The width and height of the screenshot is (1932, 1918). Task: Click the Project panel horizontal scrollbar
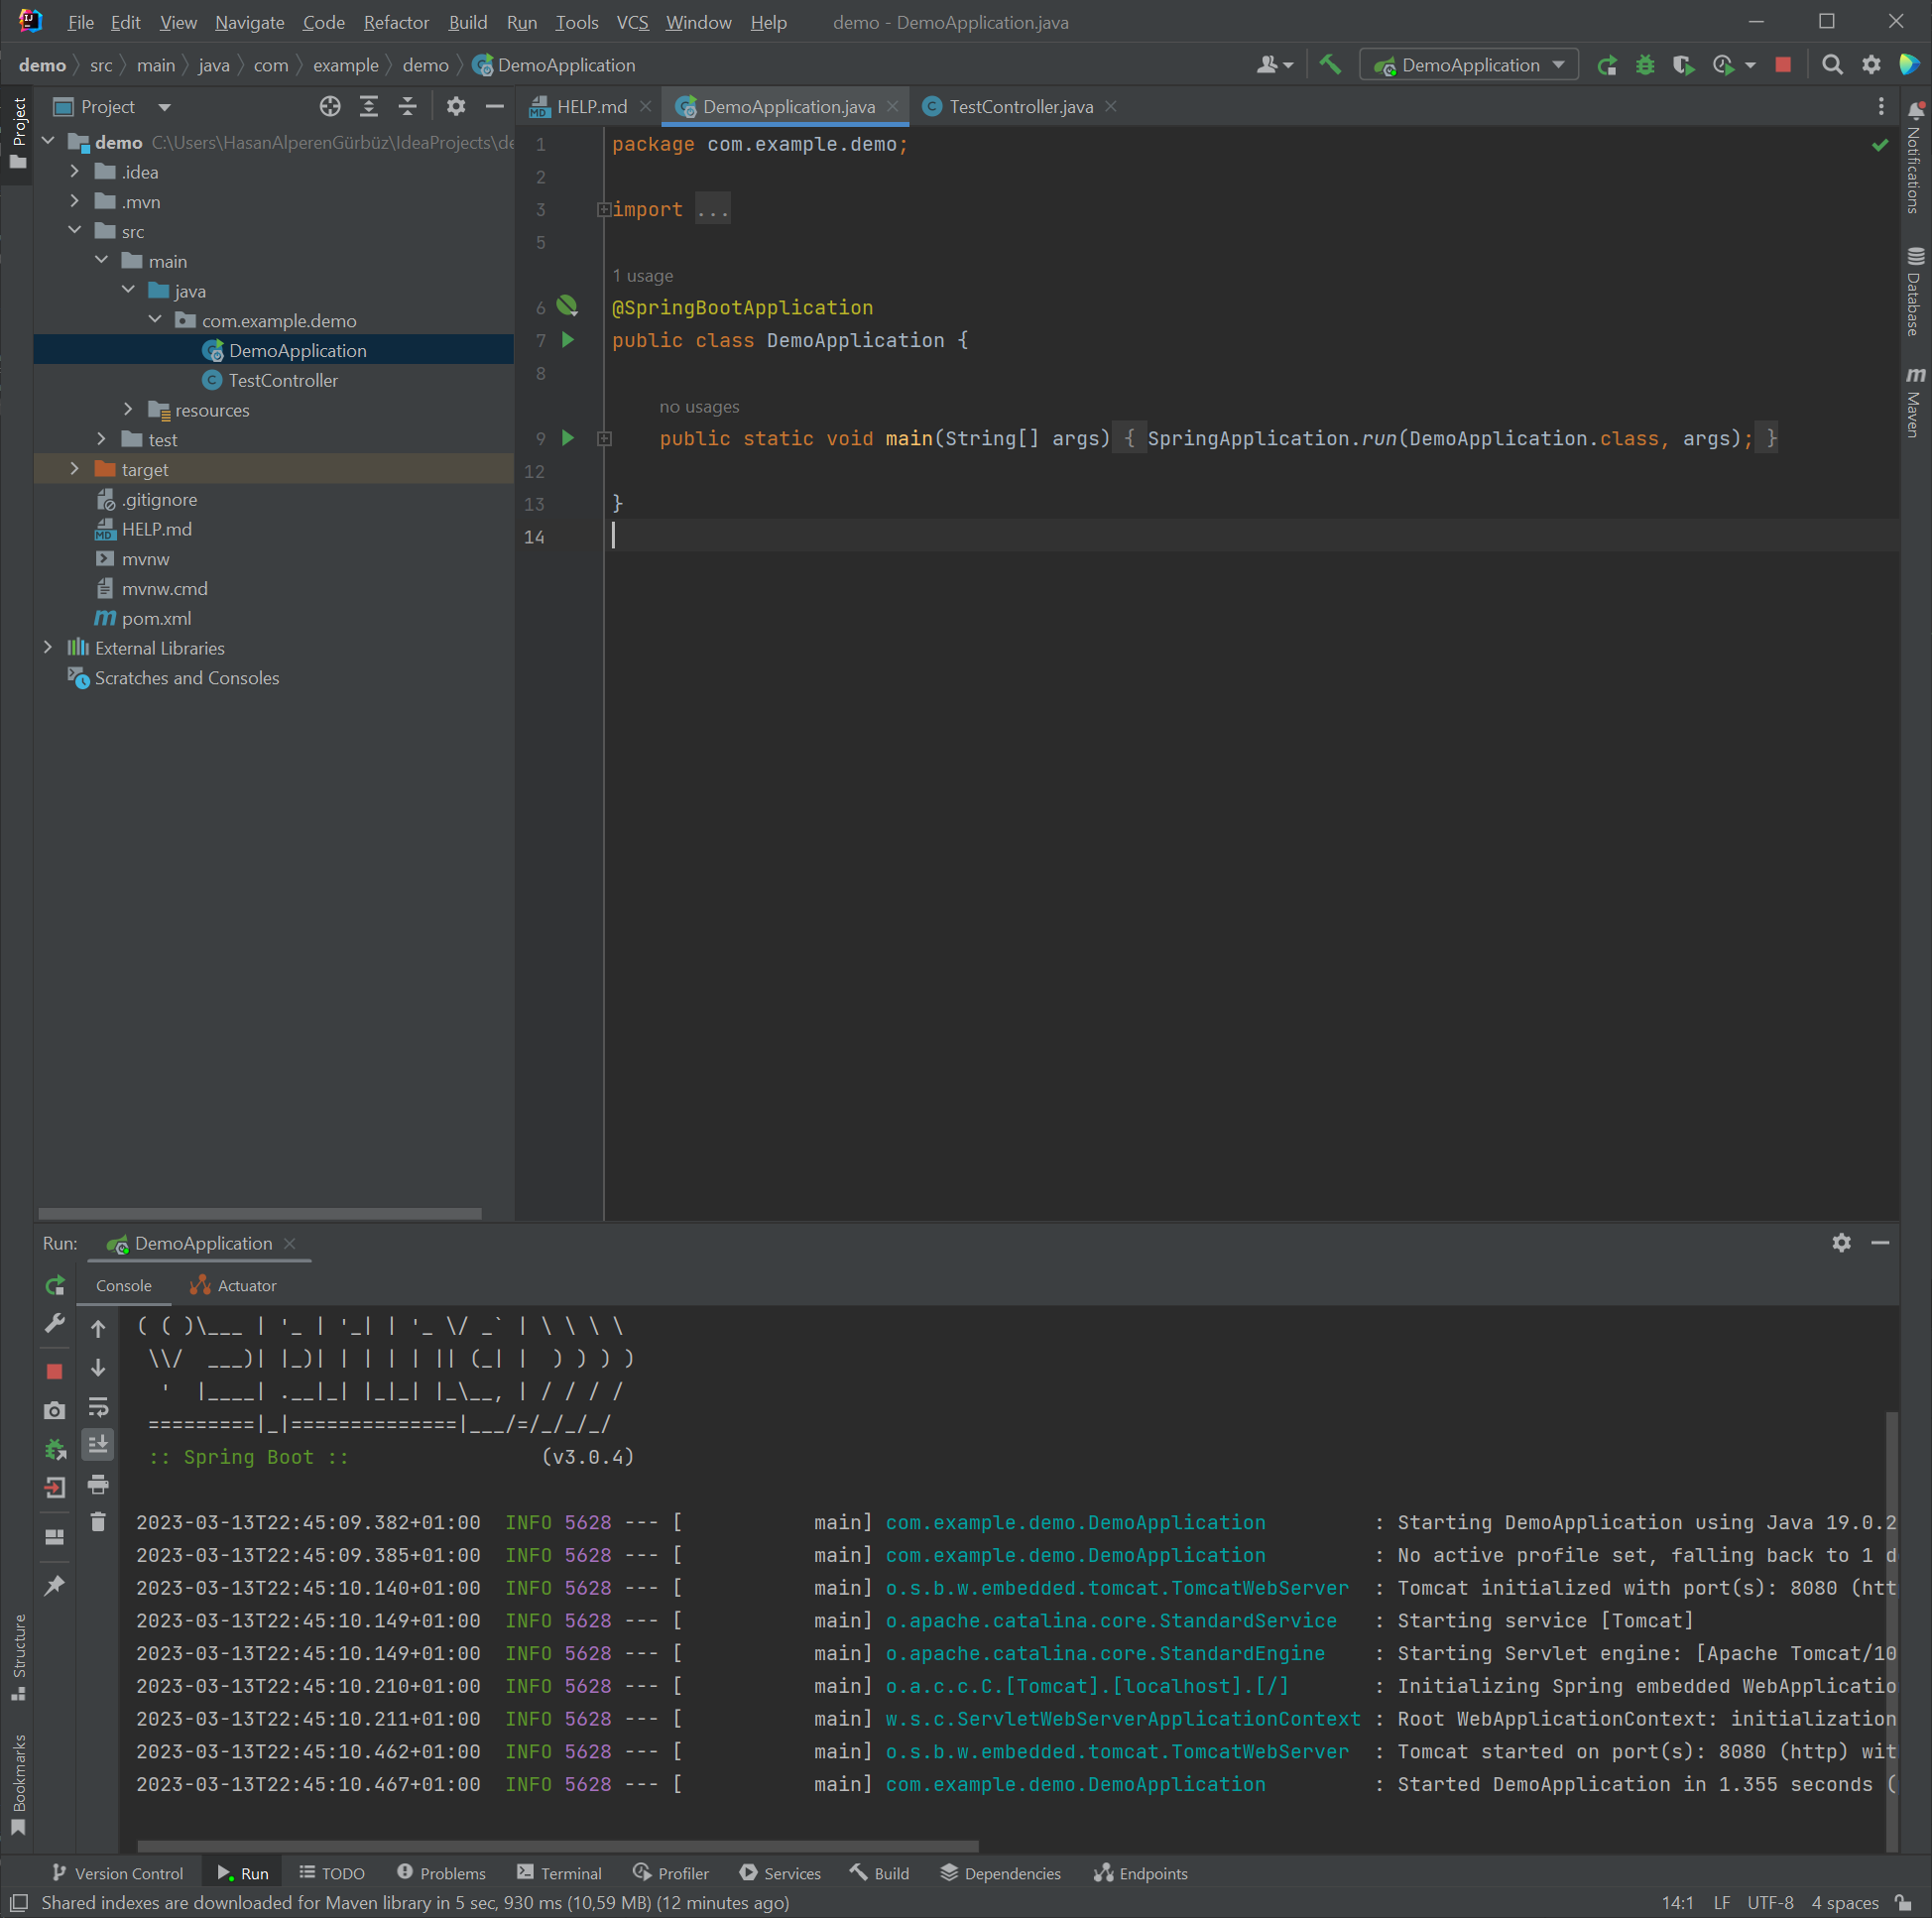260,1213
